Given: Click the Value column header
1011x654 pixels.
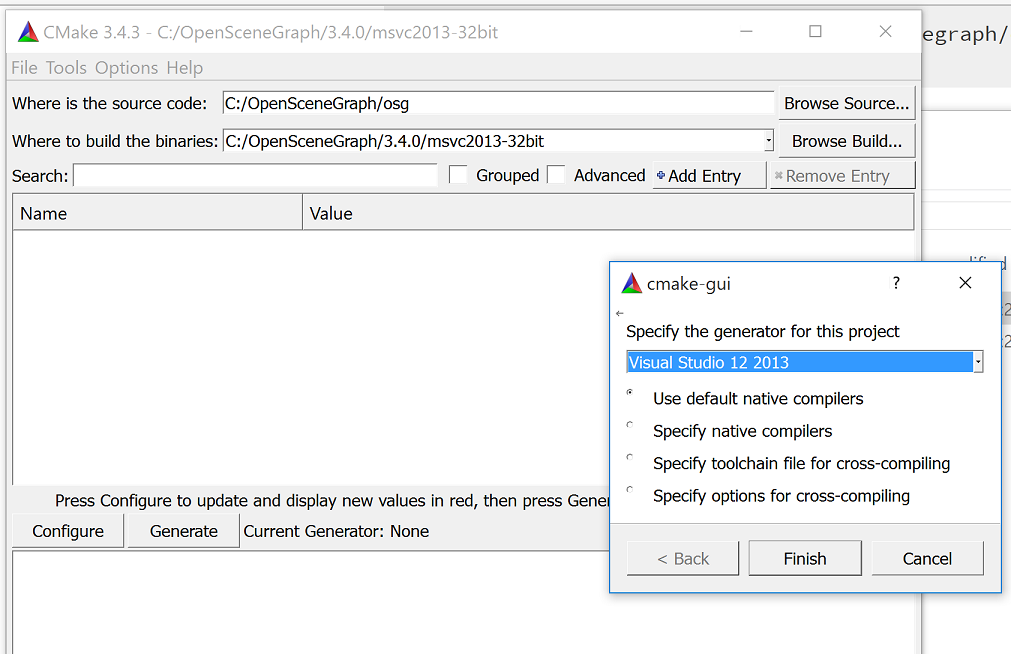Looking at the screenshot, I should point(608,213).
